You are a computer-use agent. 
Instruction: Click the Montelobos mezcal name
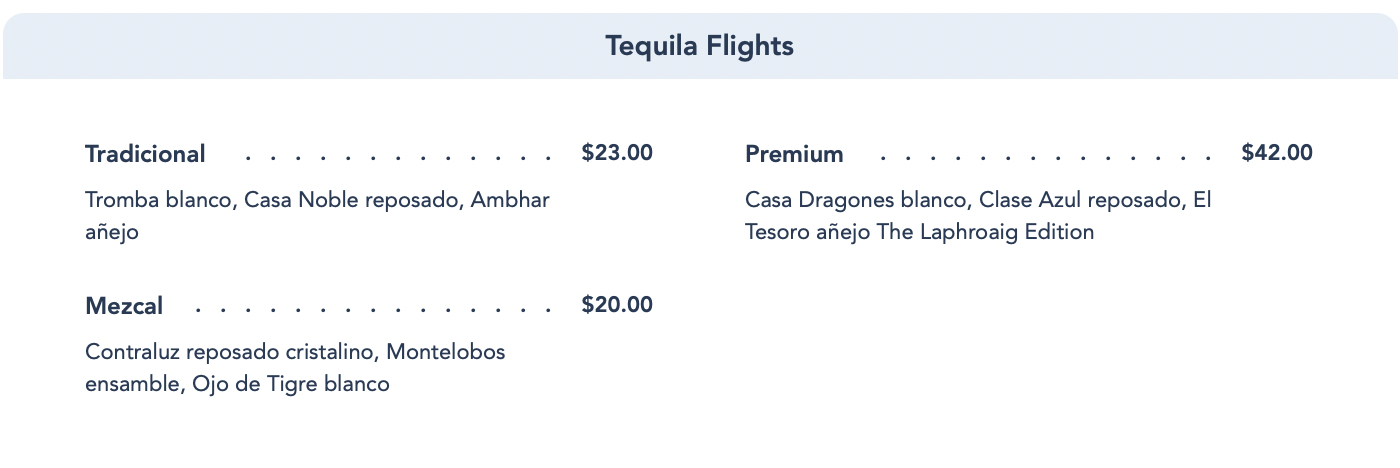(445, 352)
